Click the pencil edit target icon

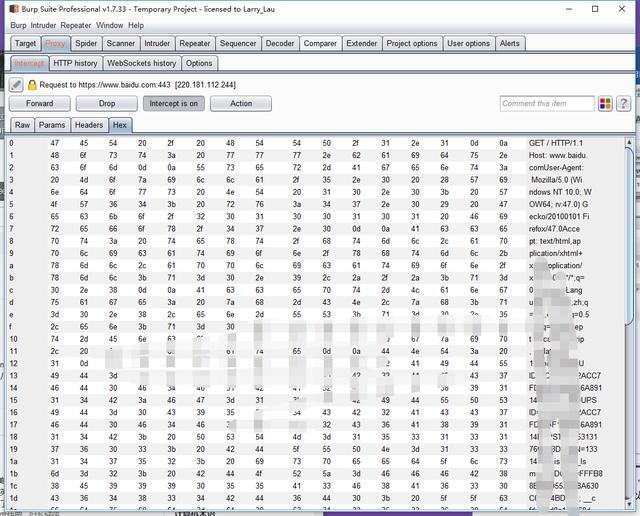pyautogui.click(x=16, y=85)
